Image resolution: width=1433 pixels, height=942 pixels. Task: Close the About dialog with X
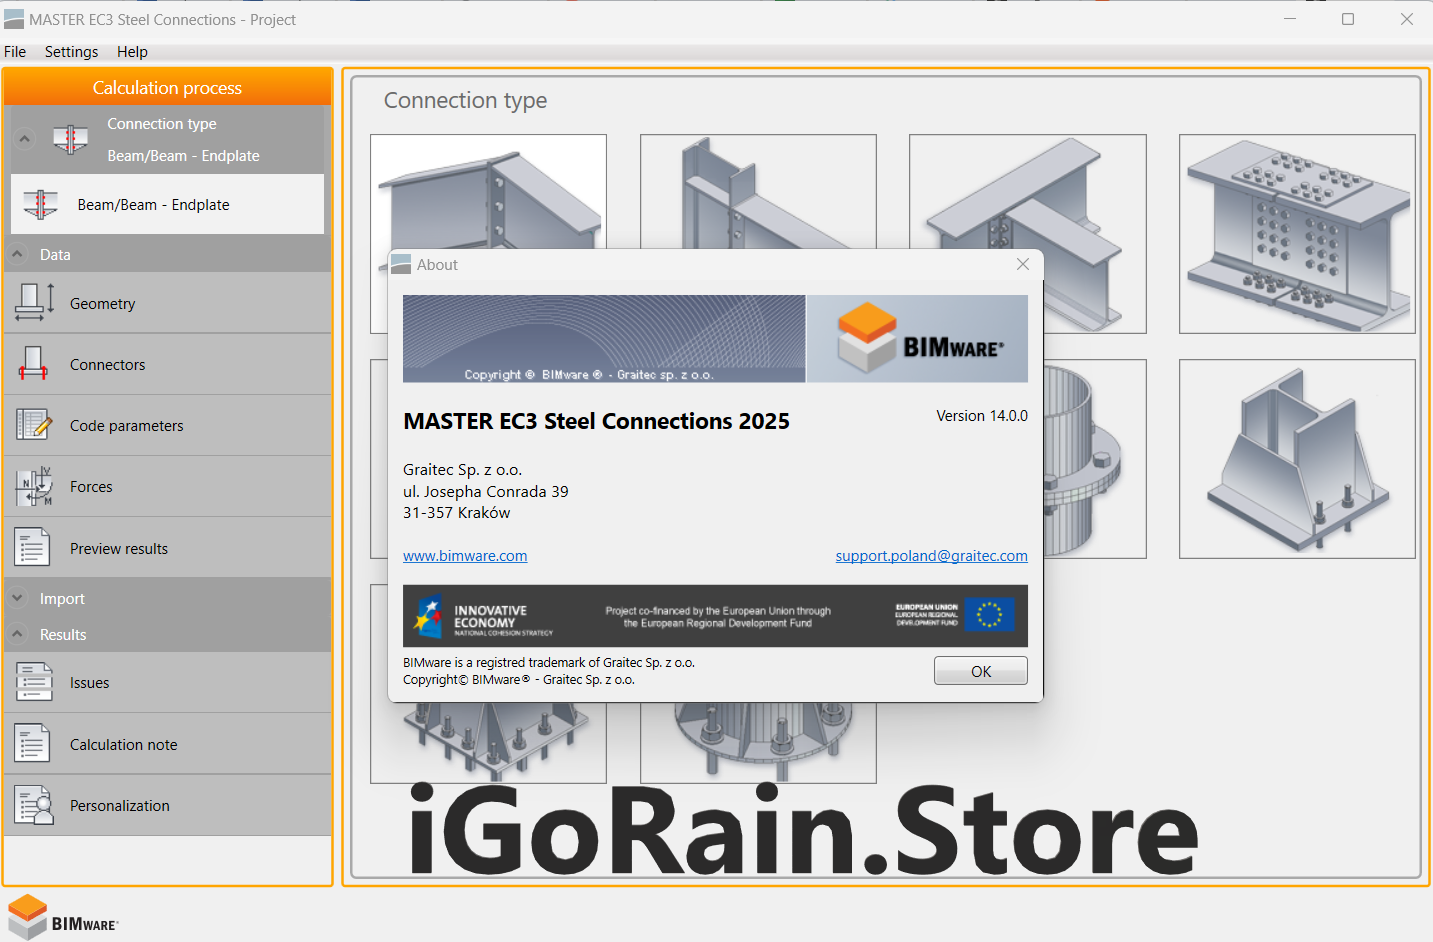[x=1022, y=264]
